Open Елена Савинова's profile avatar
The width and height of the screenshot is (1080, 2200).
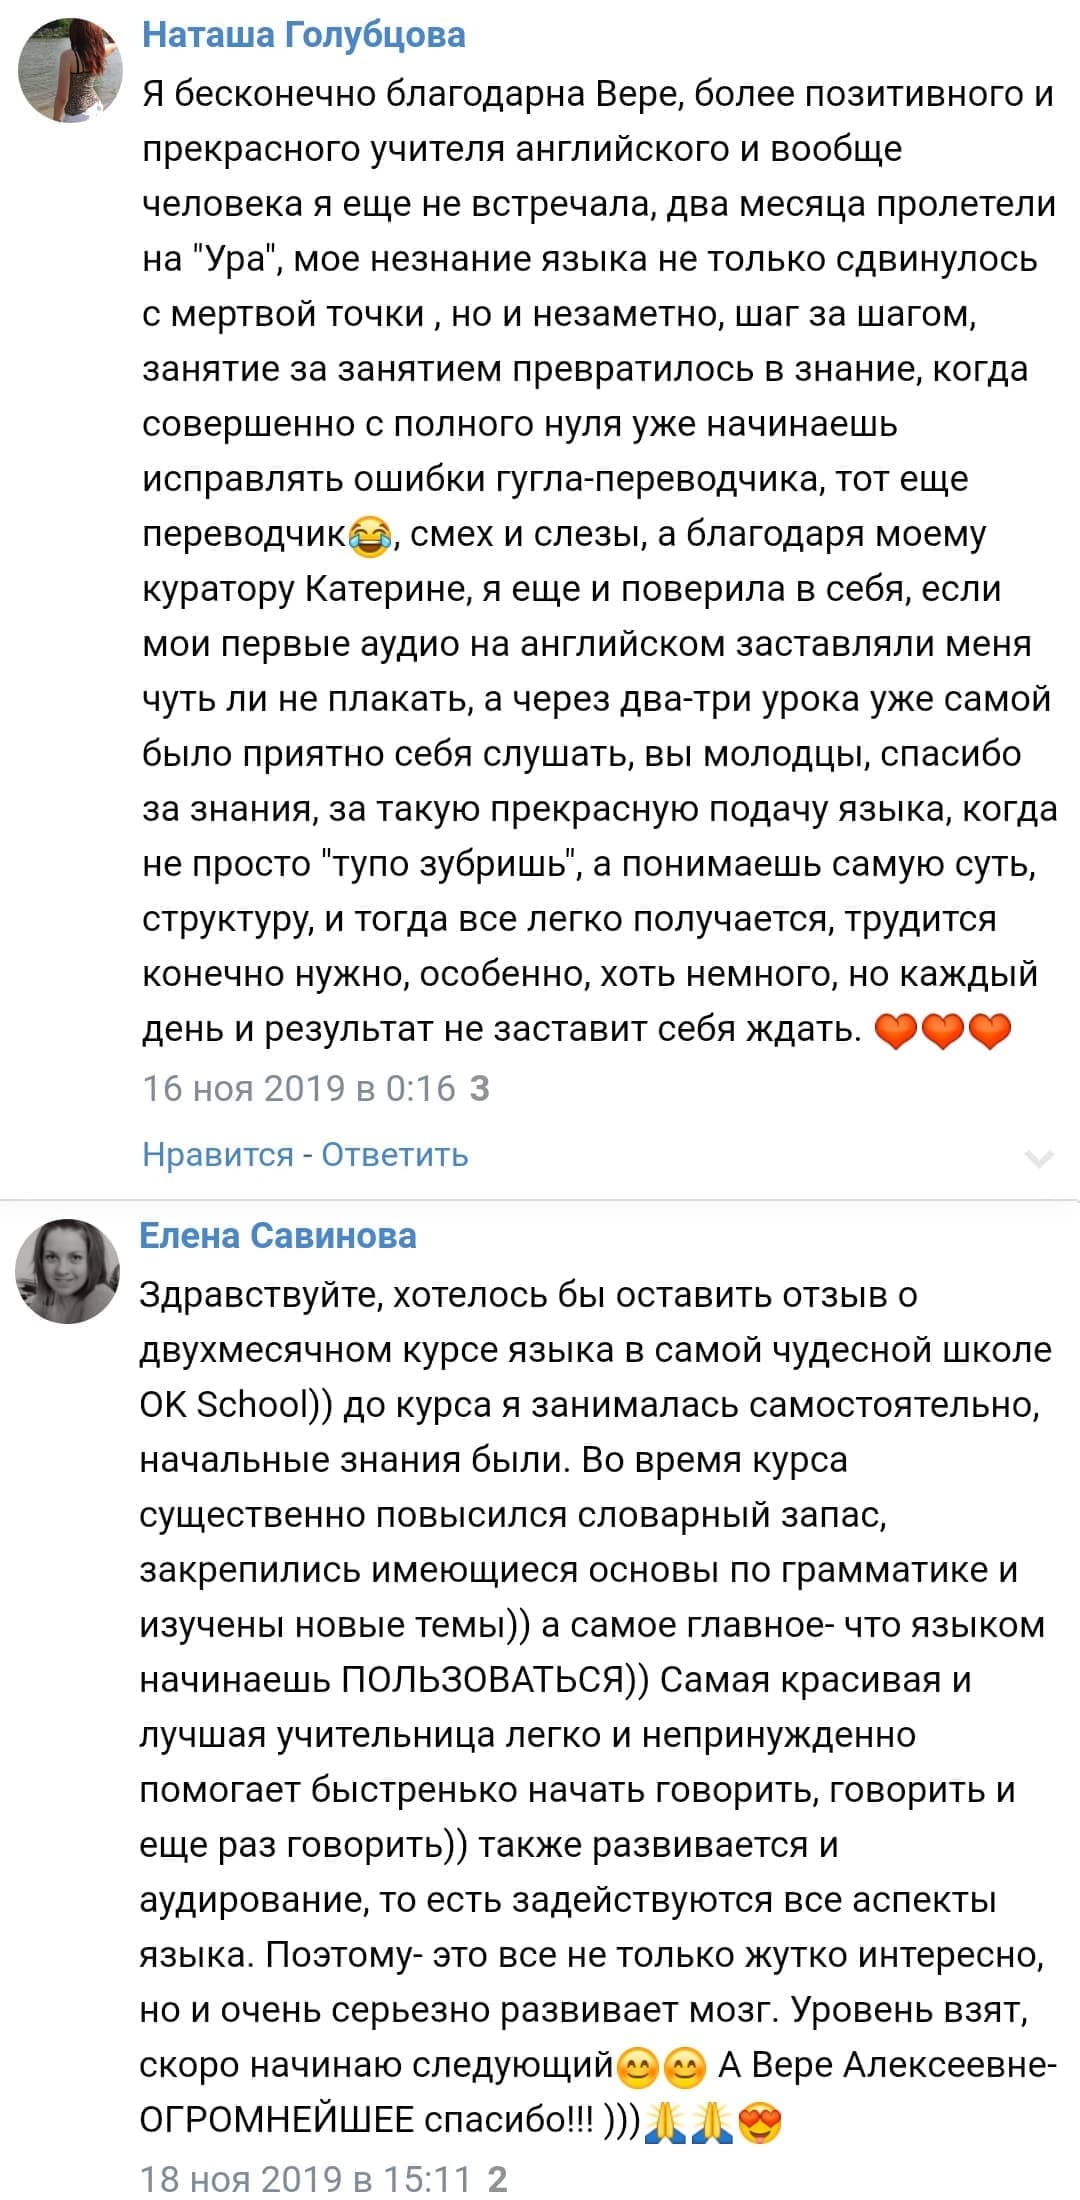coord(67,1271)
